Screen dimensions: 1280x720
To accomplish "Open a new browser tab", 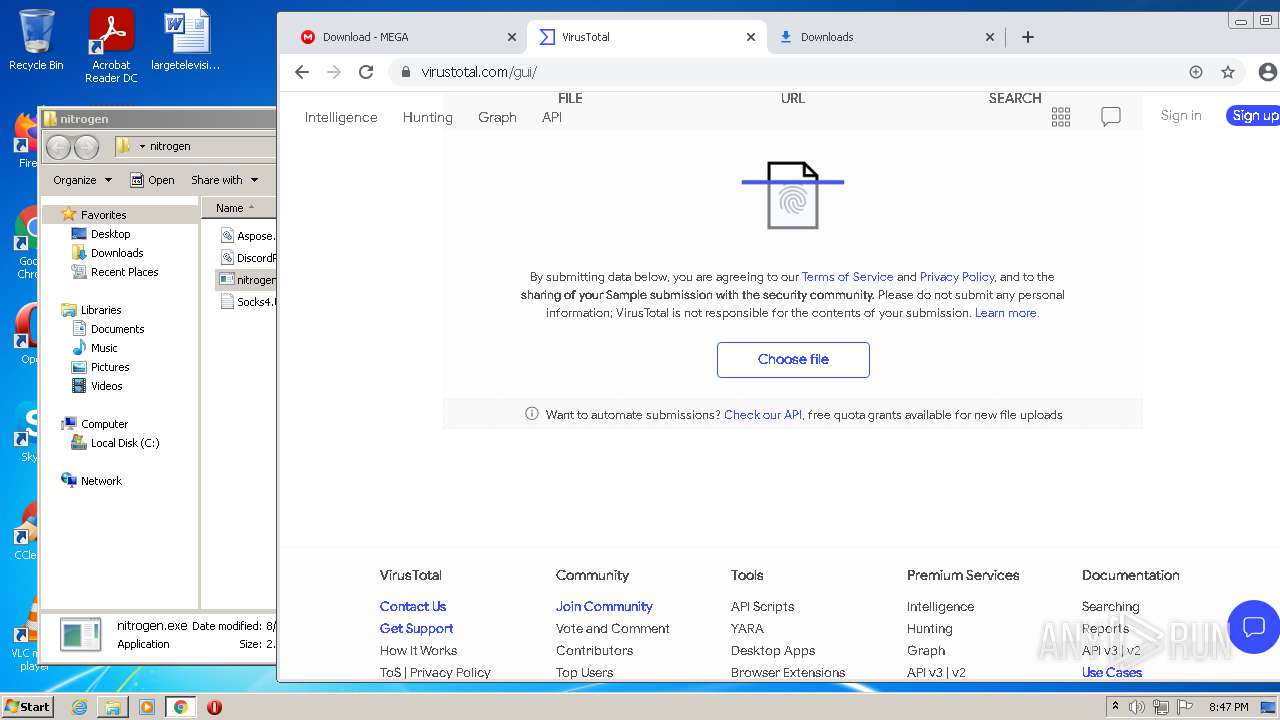I will tap(1028, 37).
